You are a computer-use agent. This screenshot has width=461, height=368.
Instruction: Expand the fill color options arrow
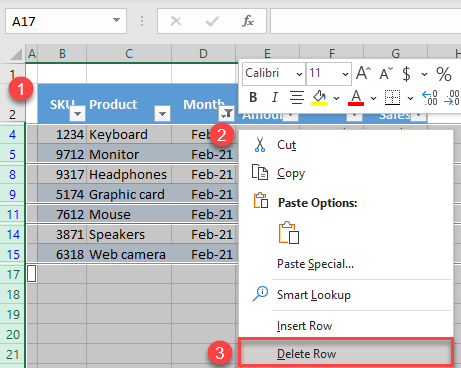pos(336,98)
